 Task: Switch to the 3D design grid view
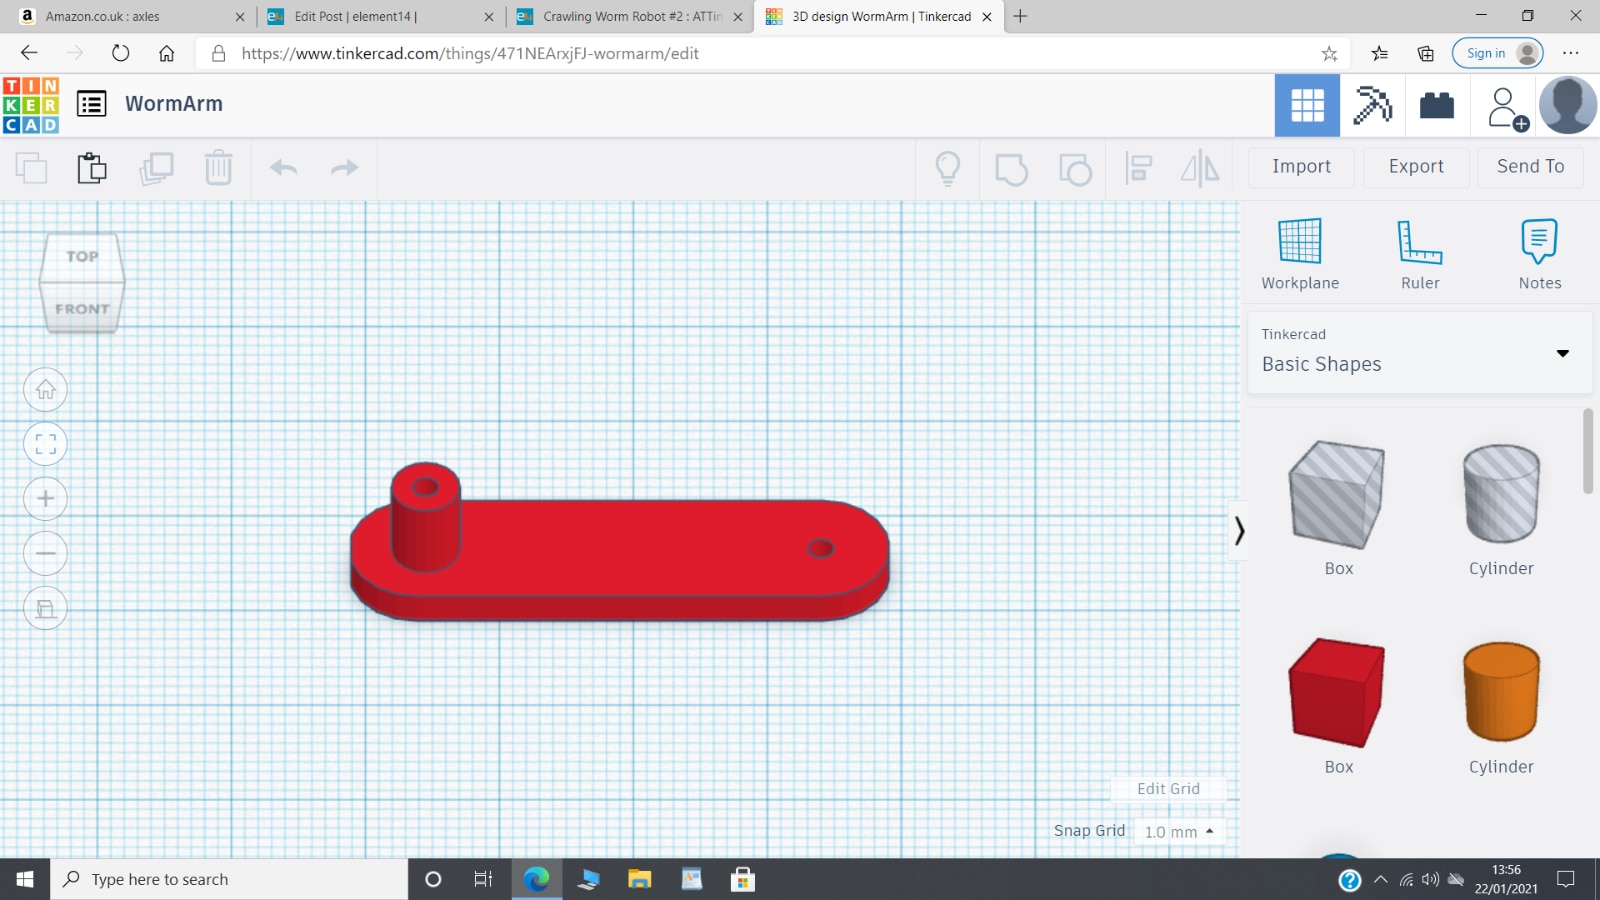[x=1307, y=105]
